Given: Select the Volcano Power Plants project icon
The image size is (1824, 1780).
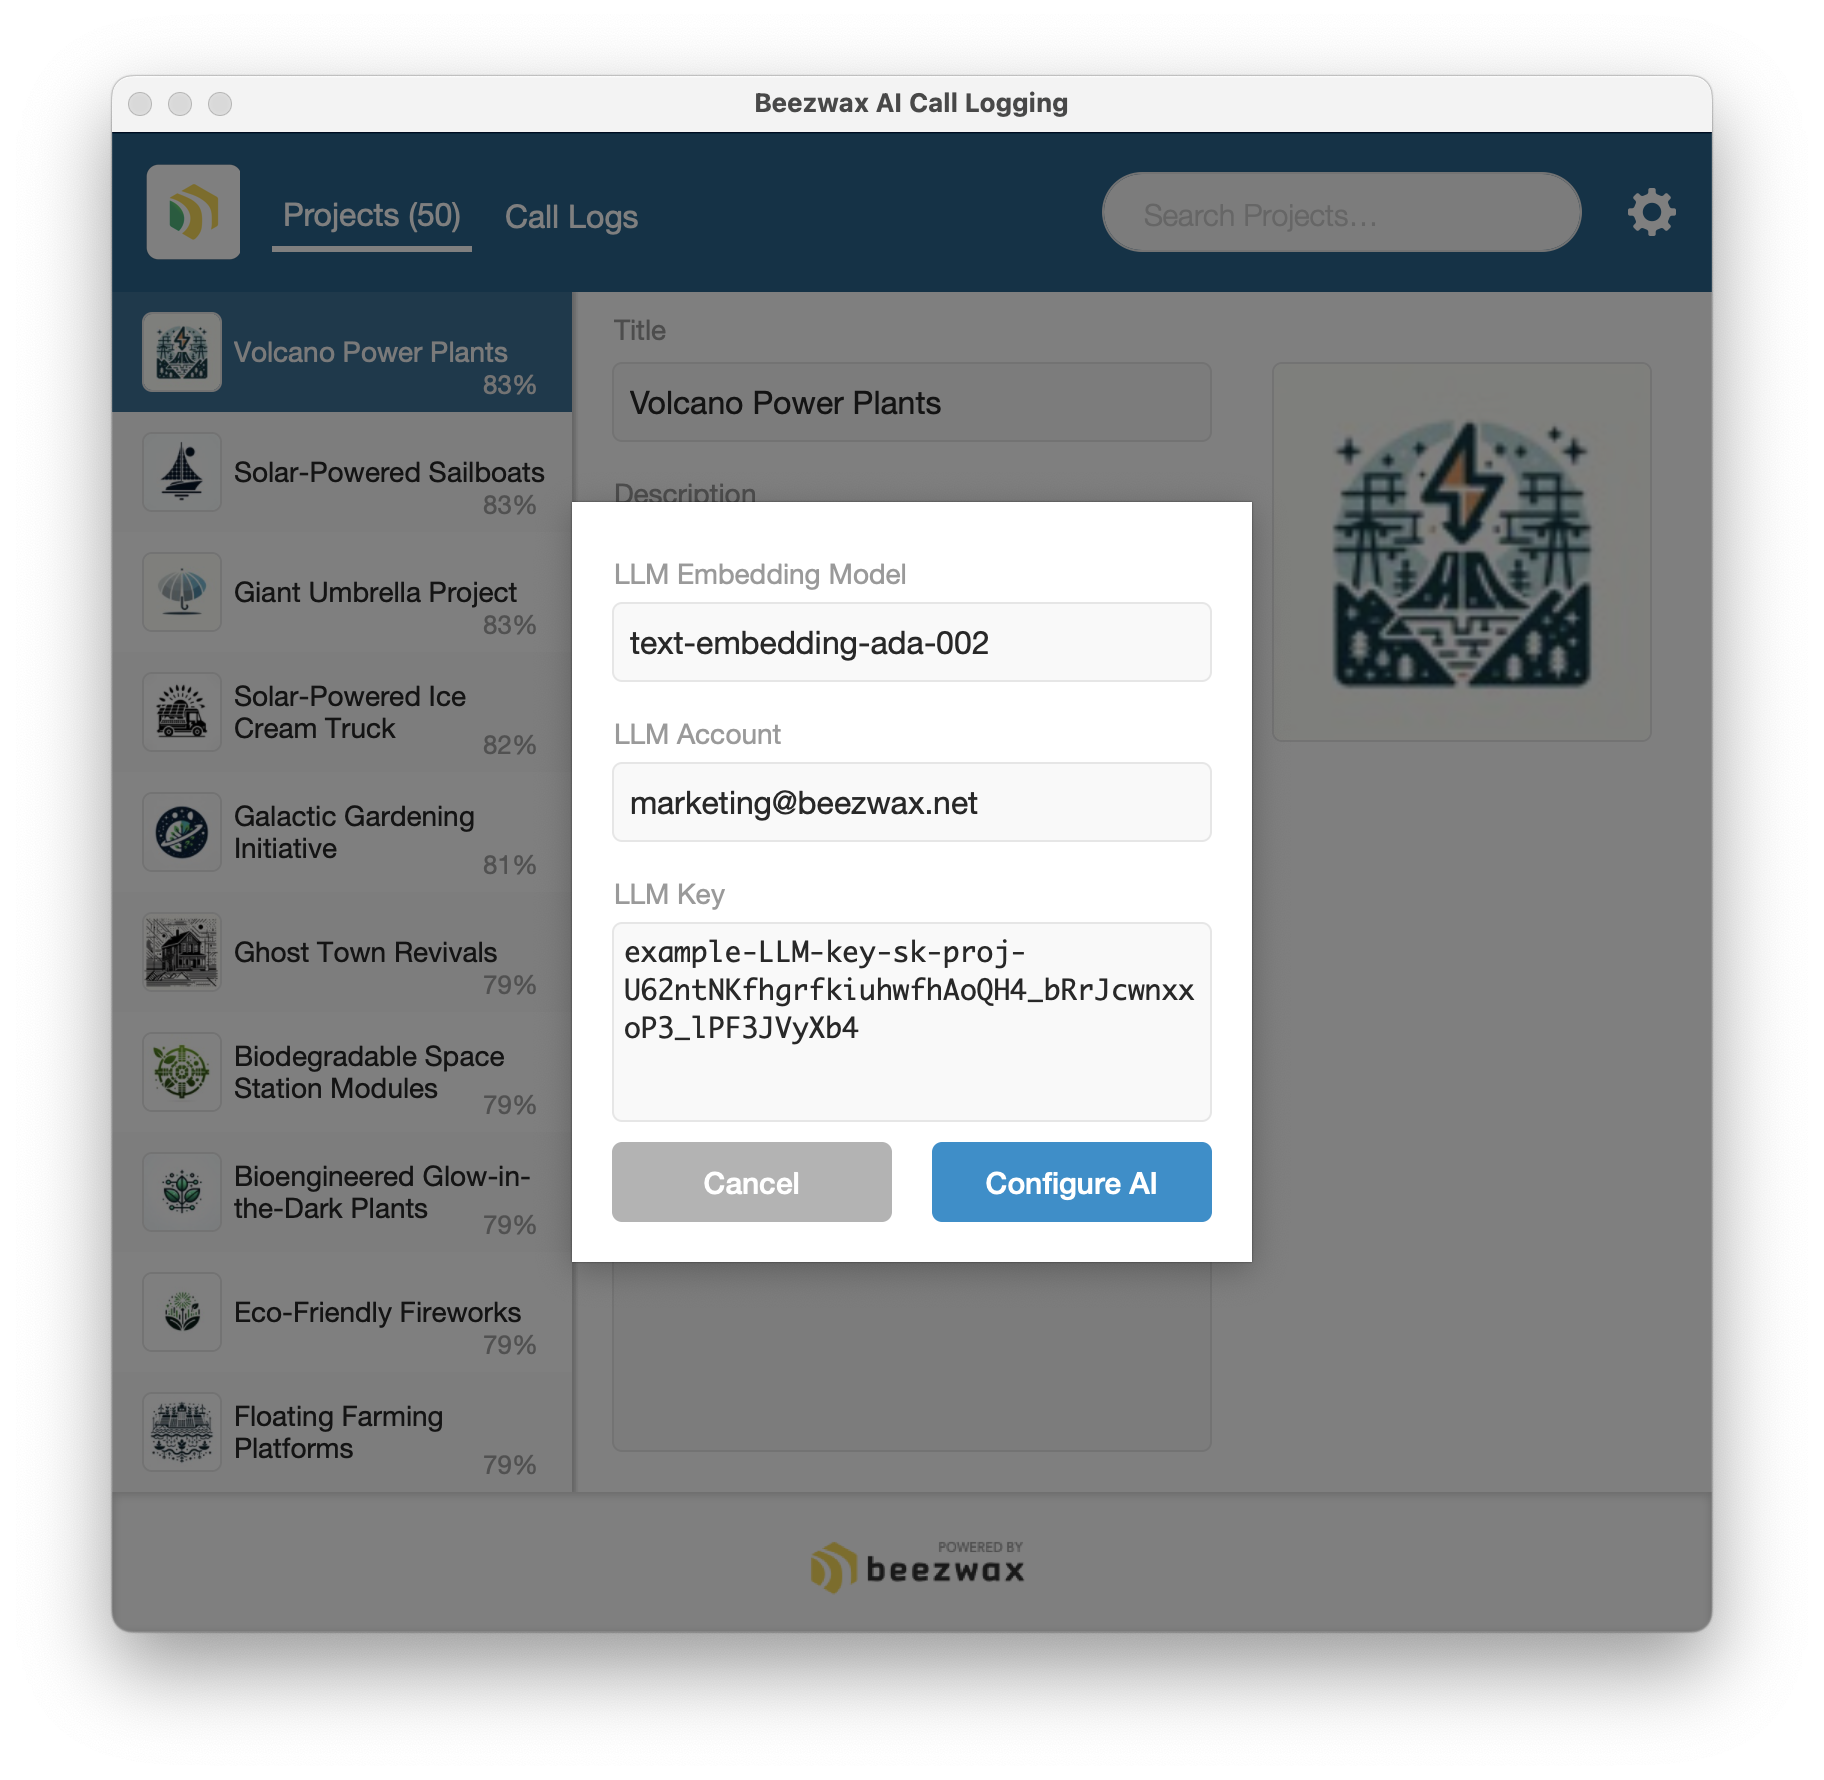Looking at the screenshot, I should 182,352.
